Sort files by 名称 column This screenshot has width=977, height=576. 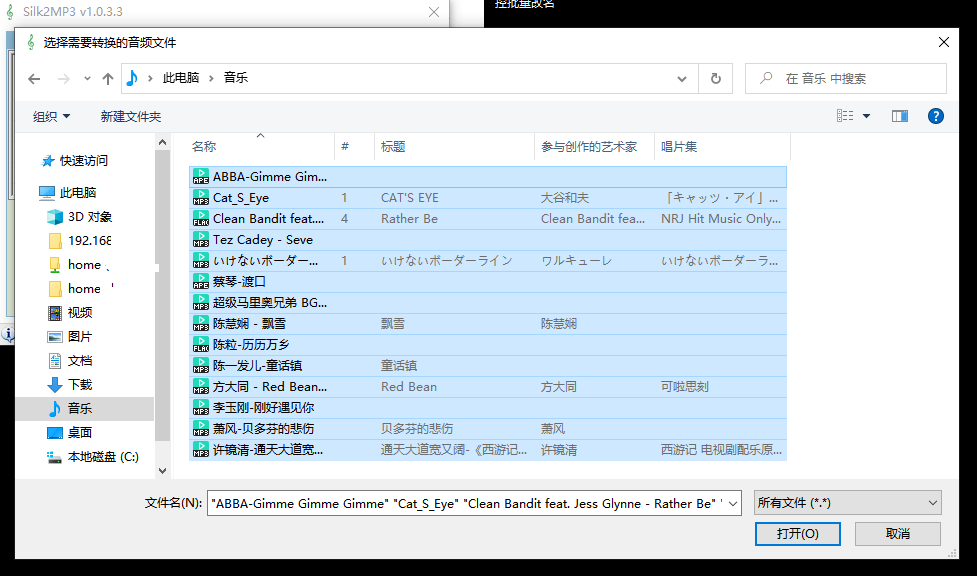[204, 146]
